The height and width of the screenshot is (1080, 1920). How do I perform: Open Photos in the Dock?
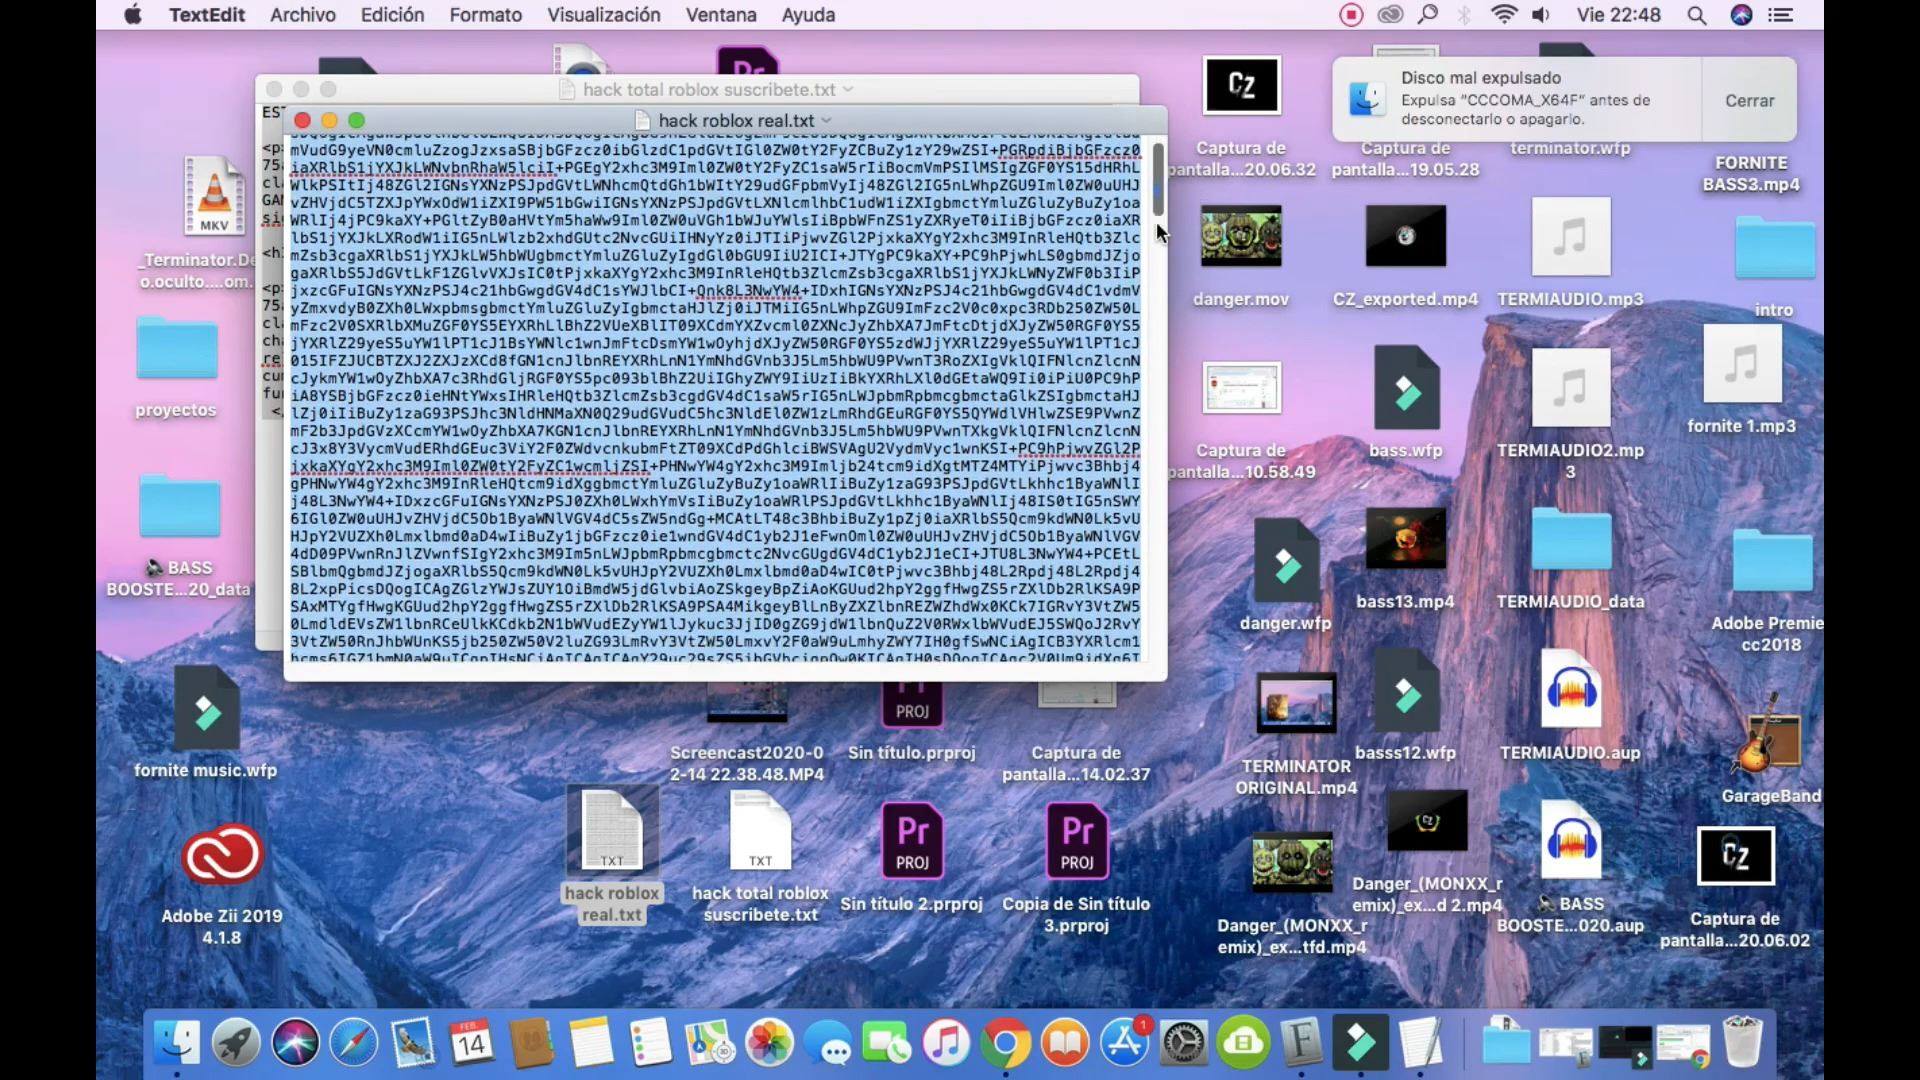[x=769, y=1044]
